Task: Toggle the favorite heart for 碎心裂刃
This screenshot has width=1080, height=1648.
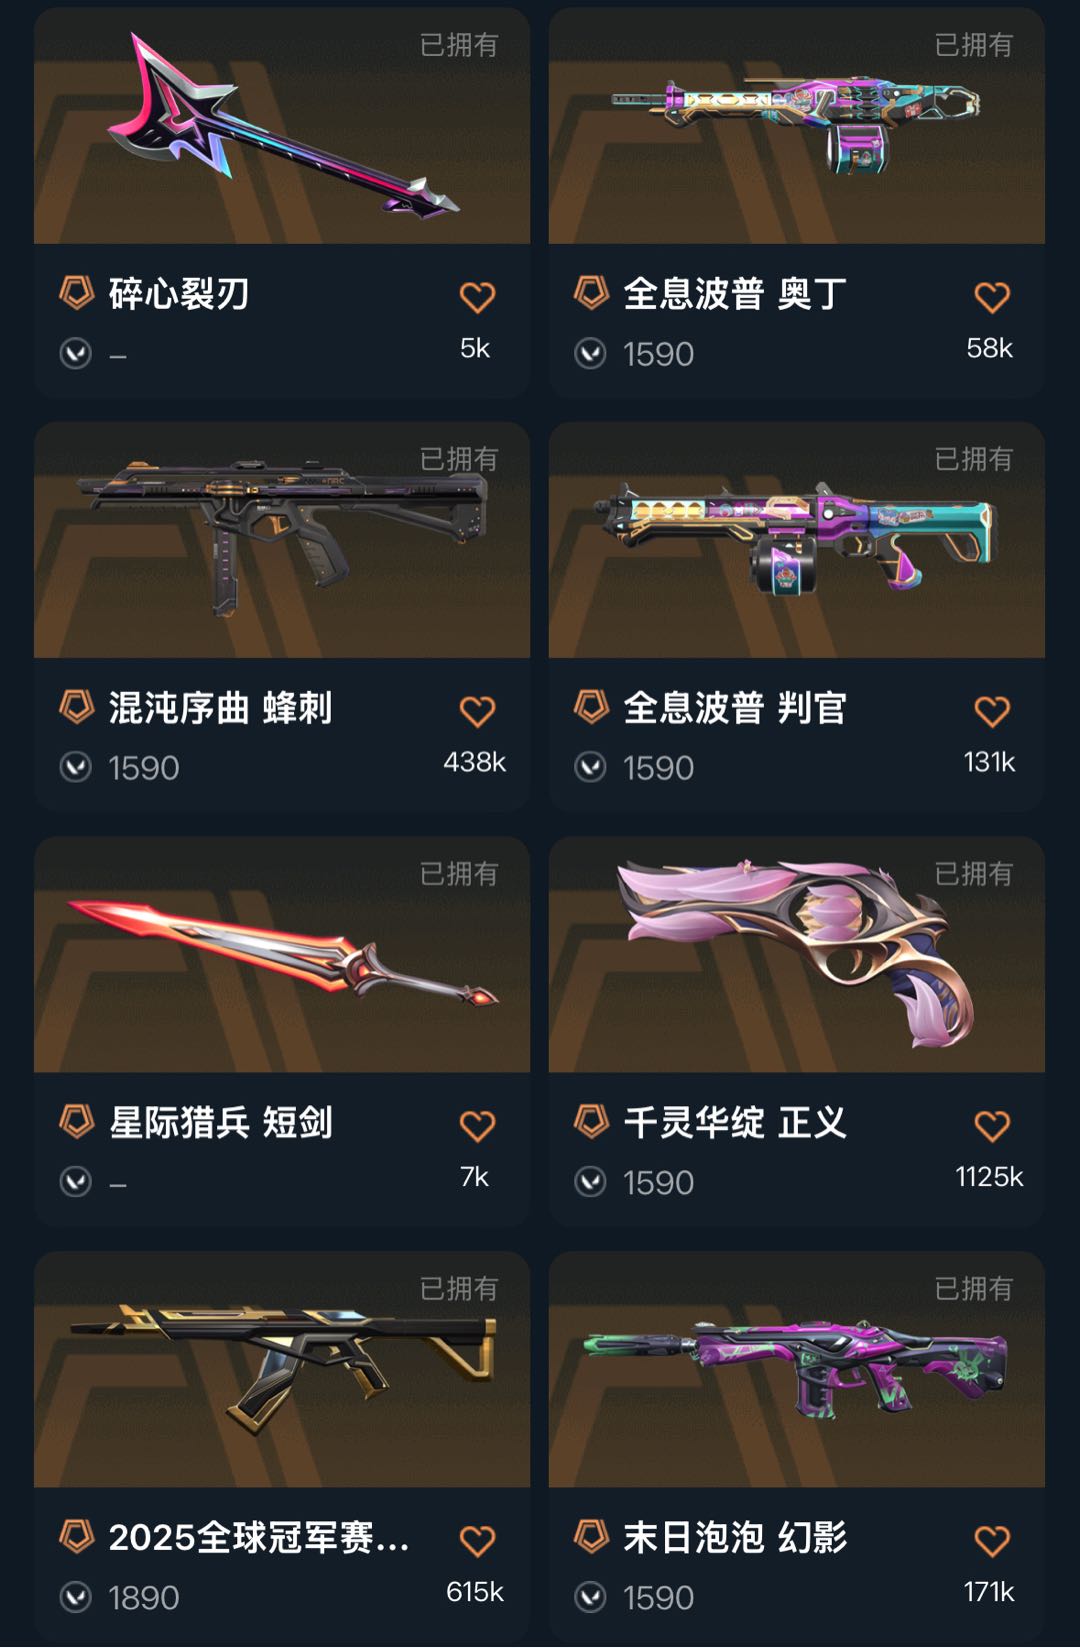Action: (x=477, y=297)
